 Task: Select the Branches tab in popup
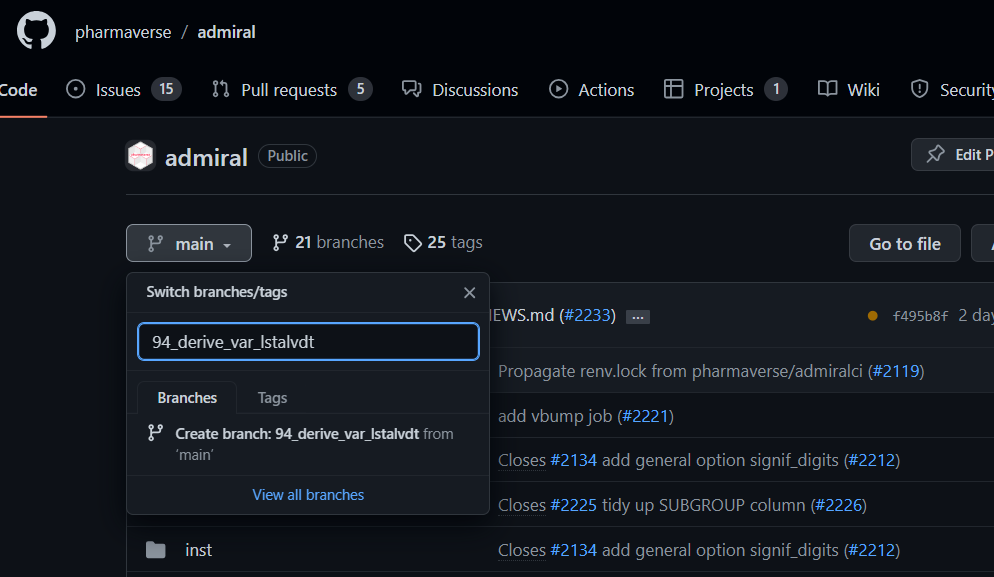coord(187,397)
